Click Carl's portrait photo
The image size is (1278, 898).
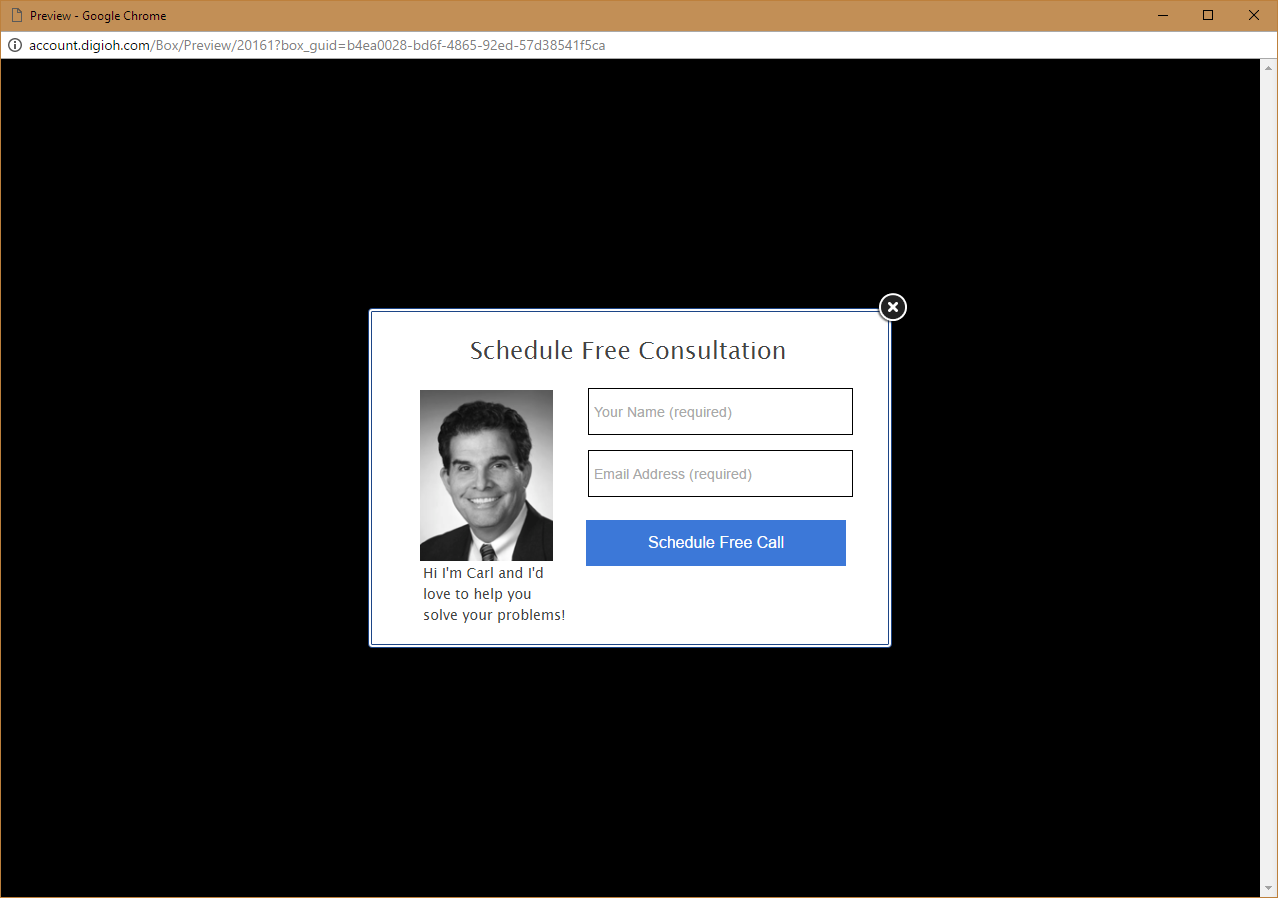click(486, 475)
